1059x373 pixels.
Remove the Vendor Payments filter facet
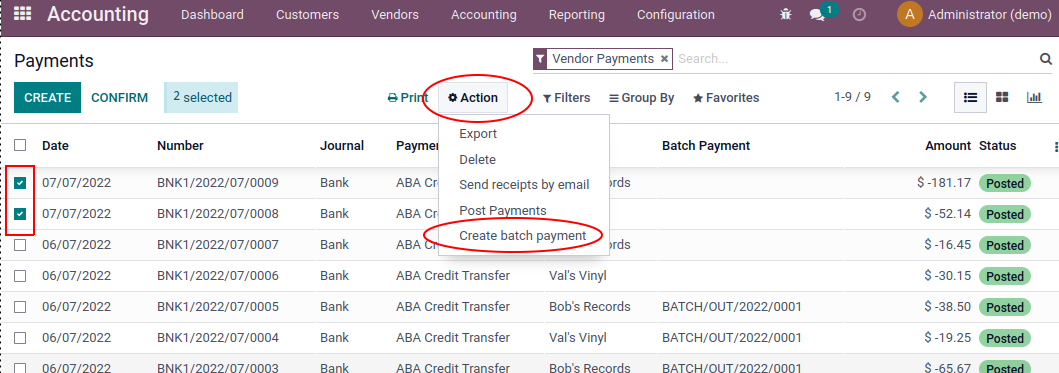665,59
